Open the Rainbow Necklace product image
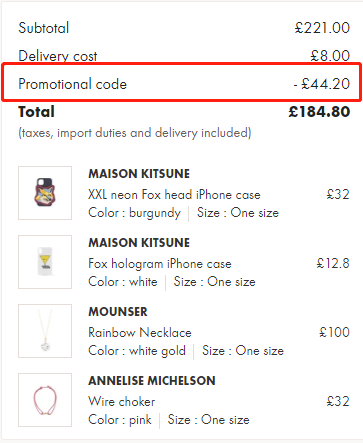The height and width of the screenshot is (443, 363). point(45,331)
